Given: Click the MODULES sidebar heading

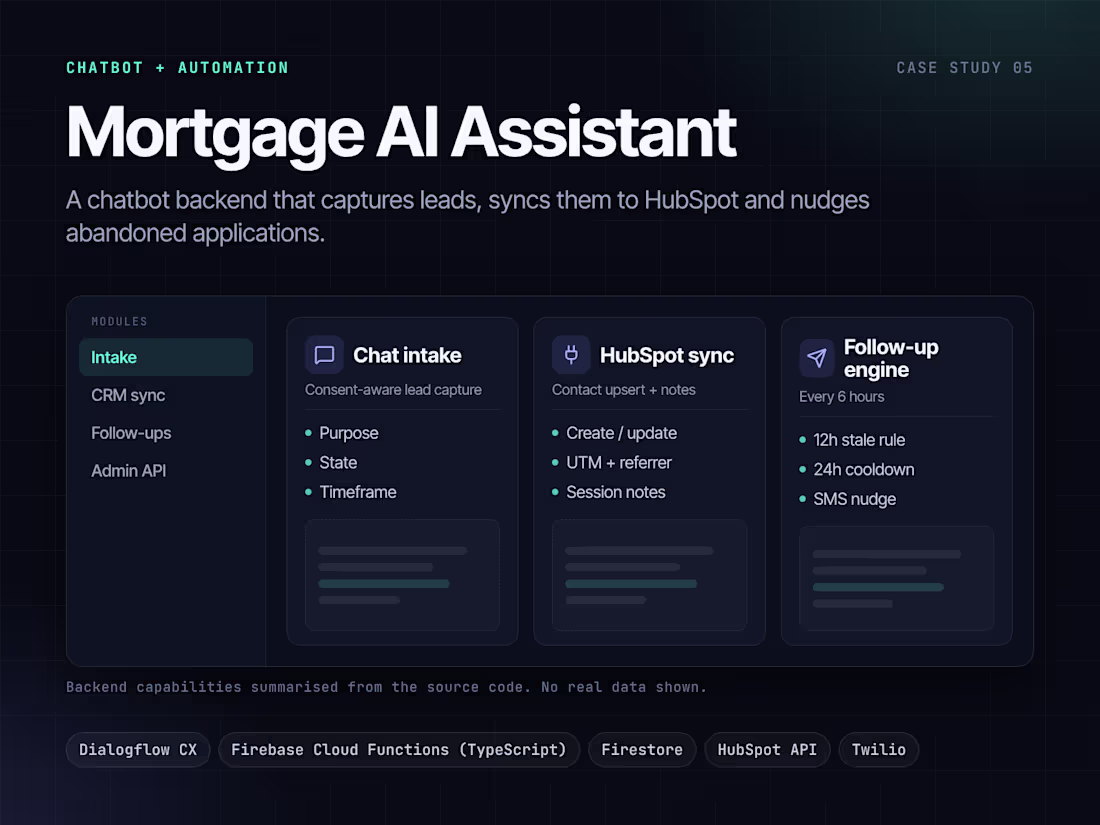Looking at the screenshot, I should 119,321.
